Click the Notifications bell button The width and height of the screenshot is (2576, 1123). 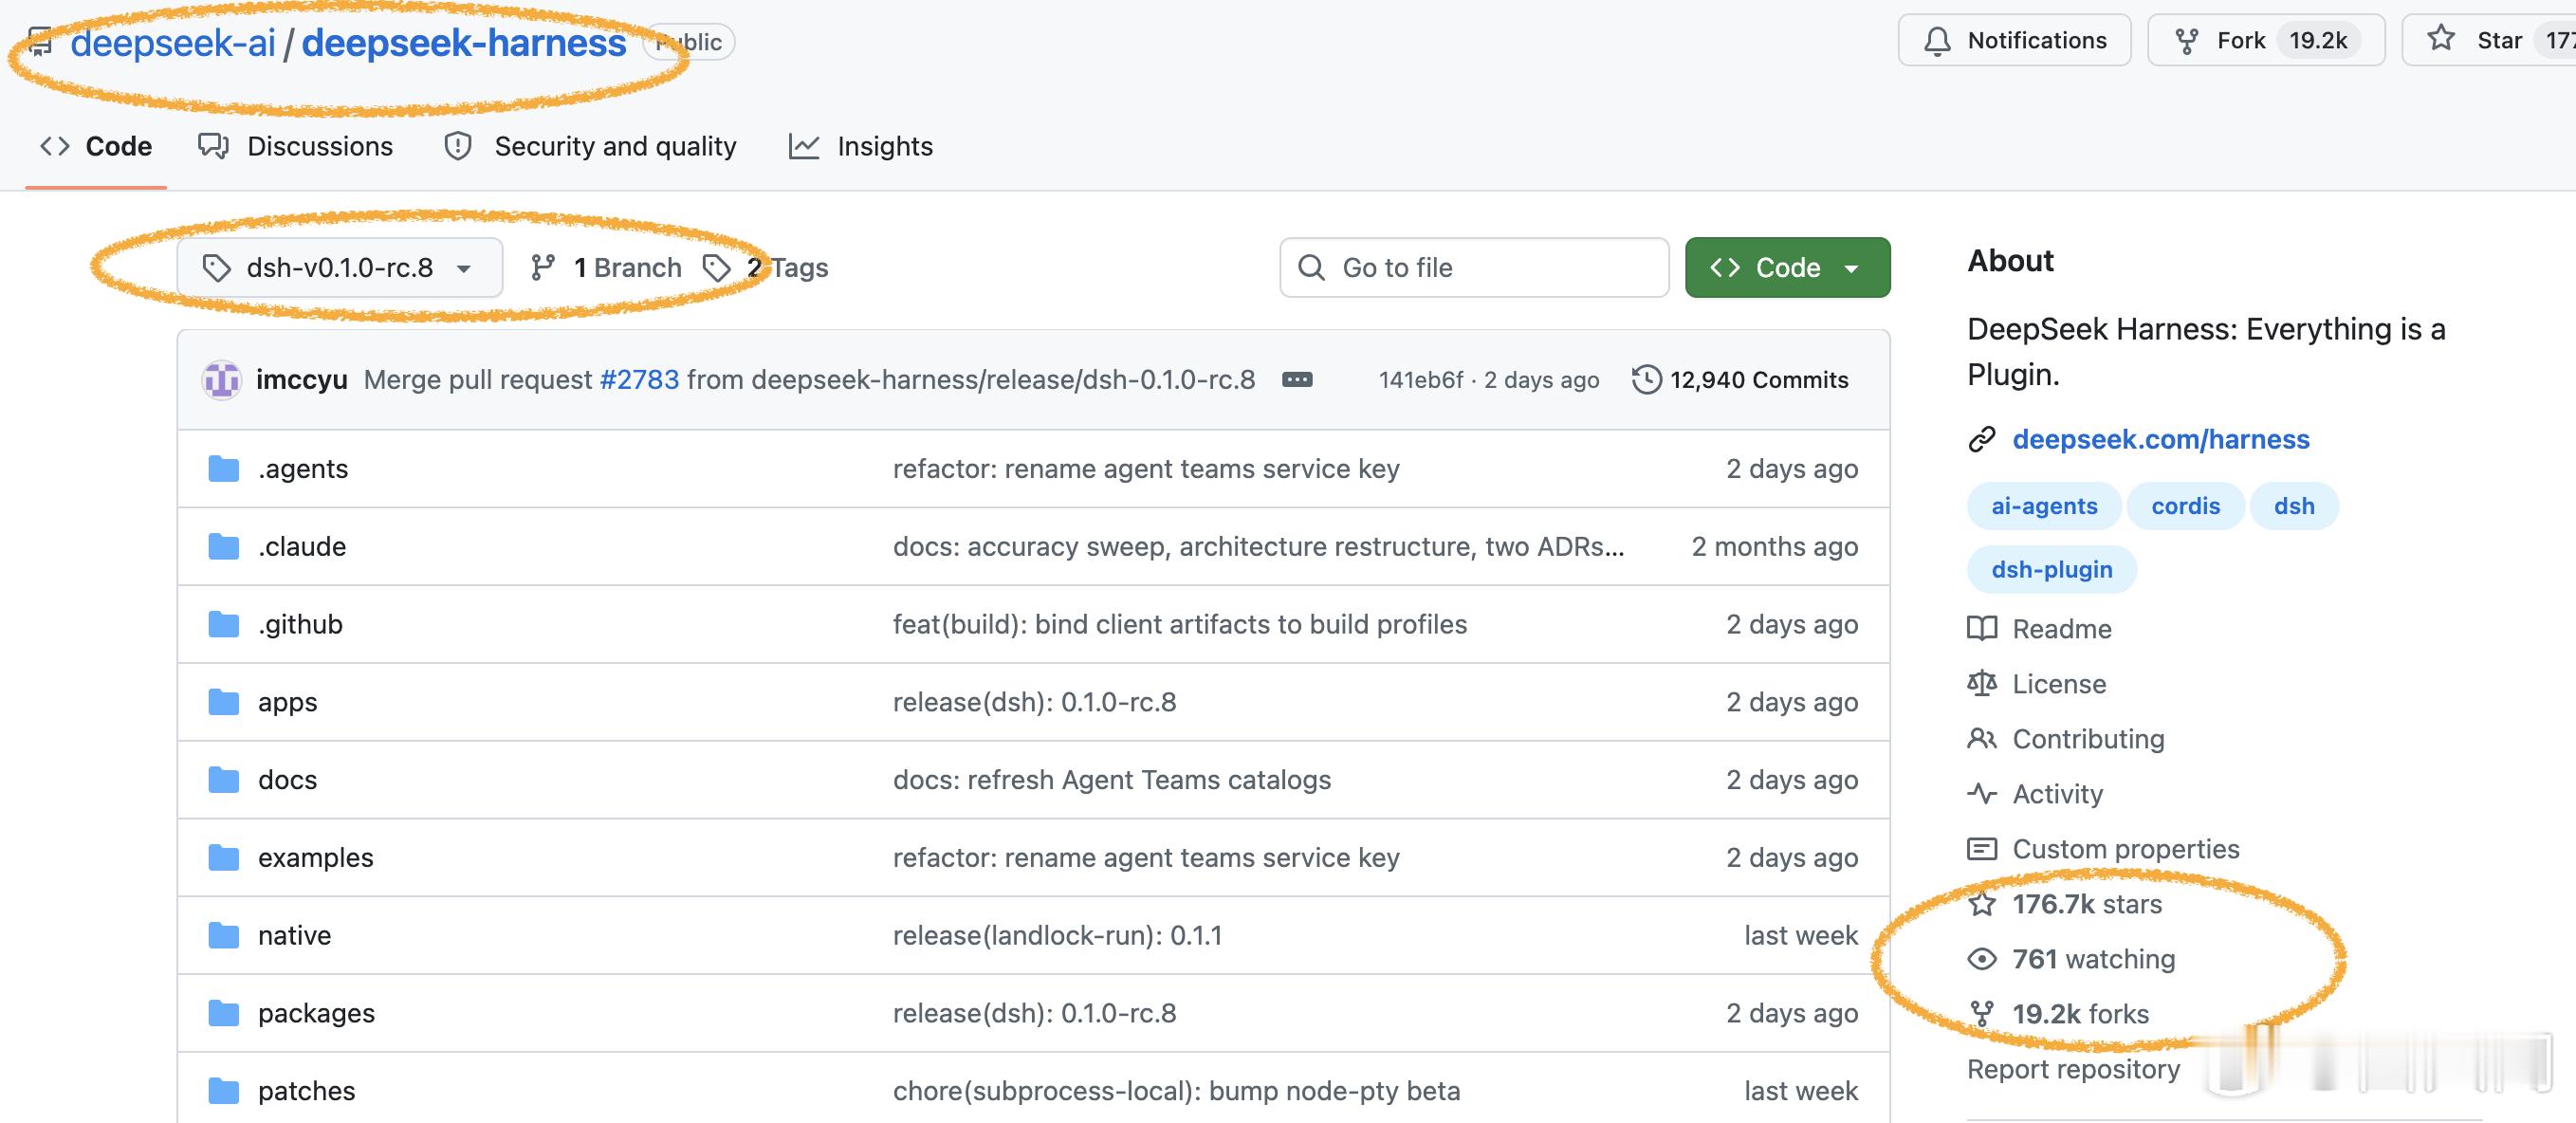pos(2014,41)
